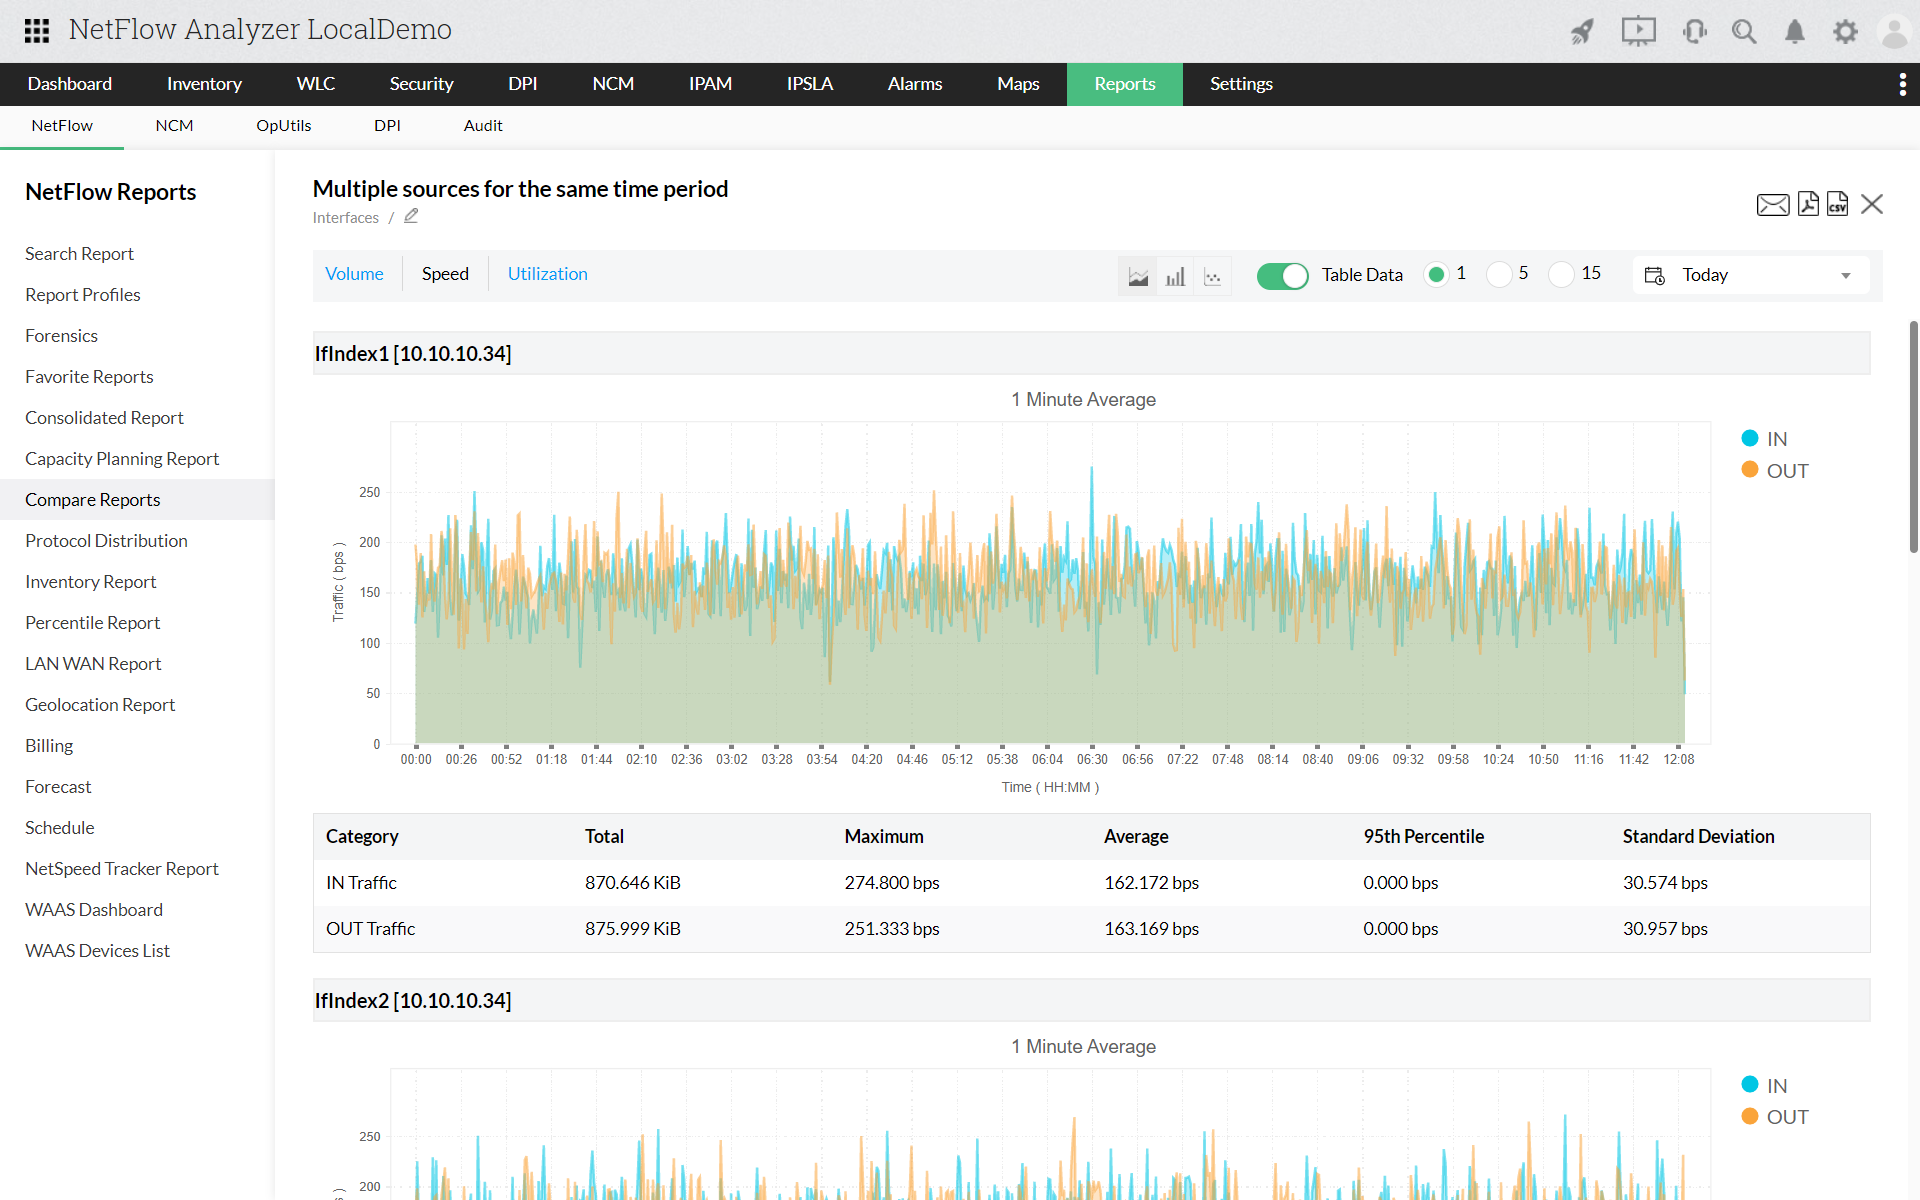The width and height of the screenshot is (1920, 1200).
Task: Open the Alarms main menu tab
Action: (914, 84)
